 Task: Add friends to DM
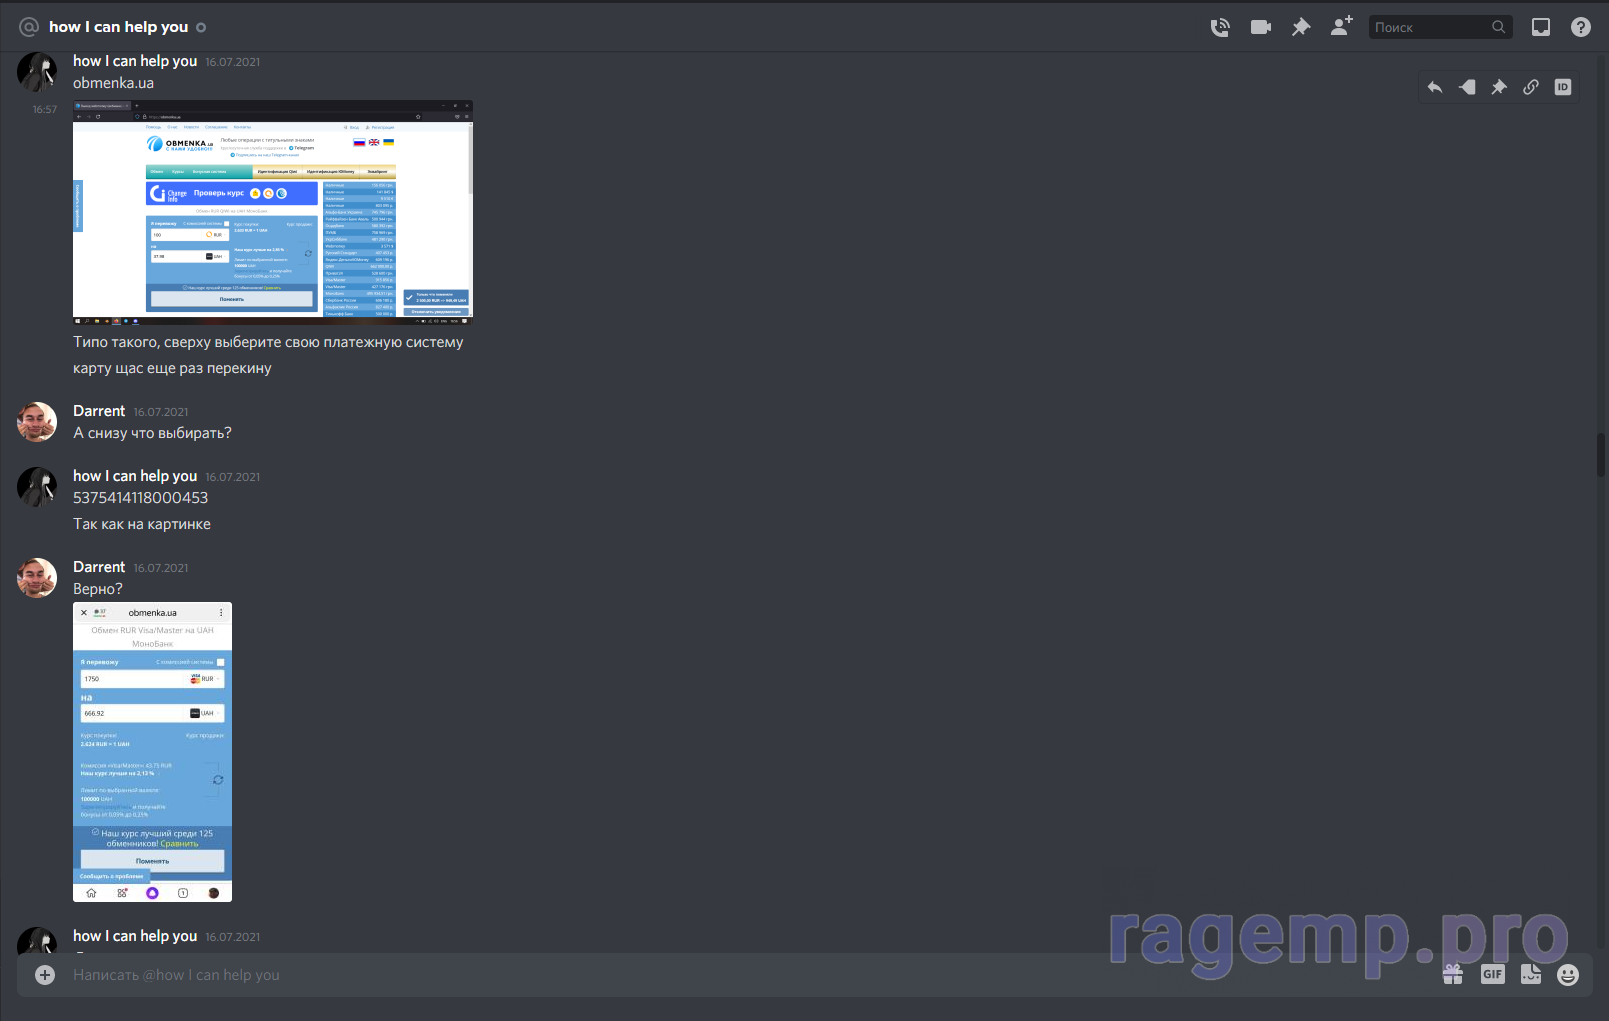point(1341,27)
